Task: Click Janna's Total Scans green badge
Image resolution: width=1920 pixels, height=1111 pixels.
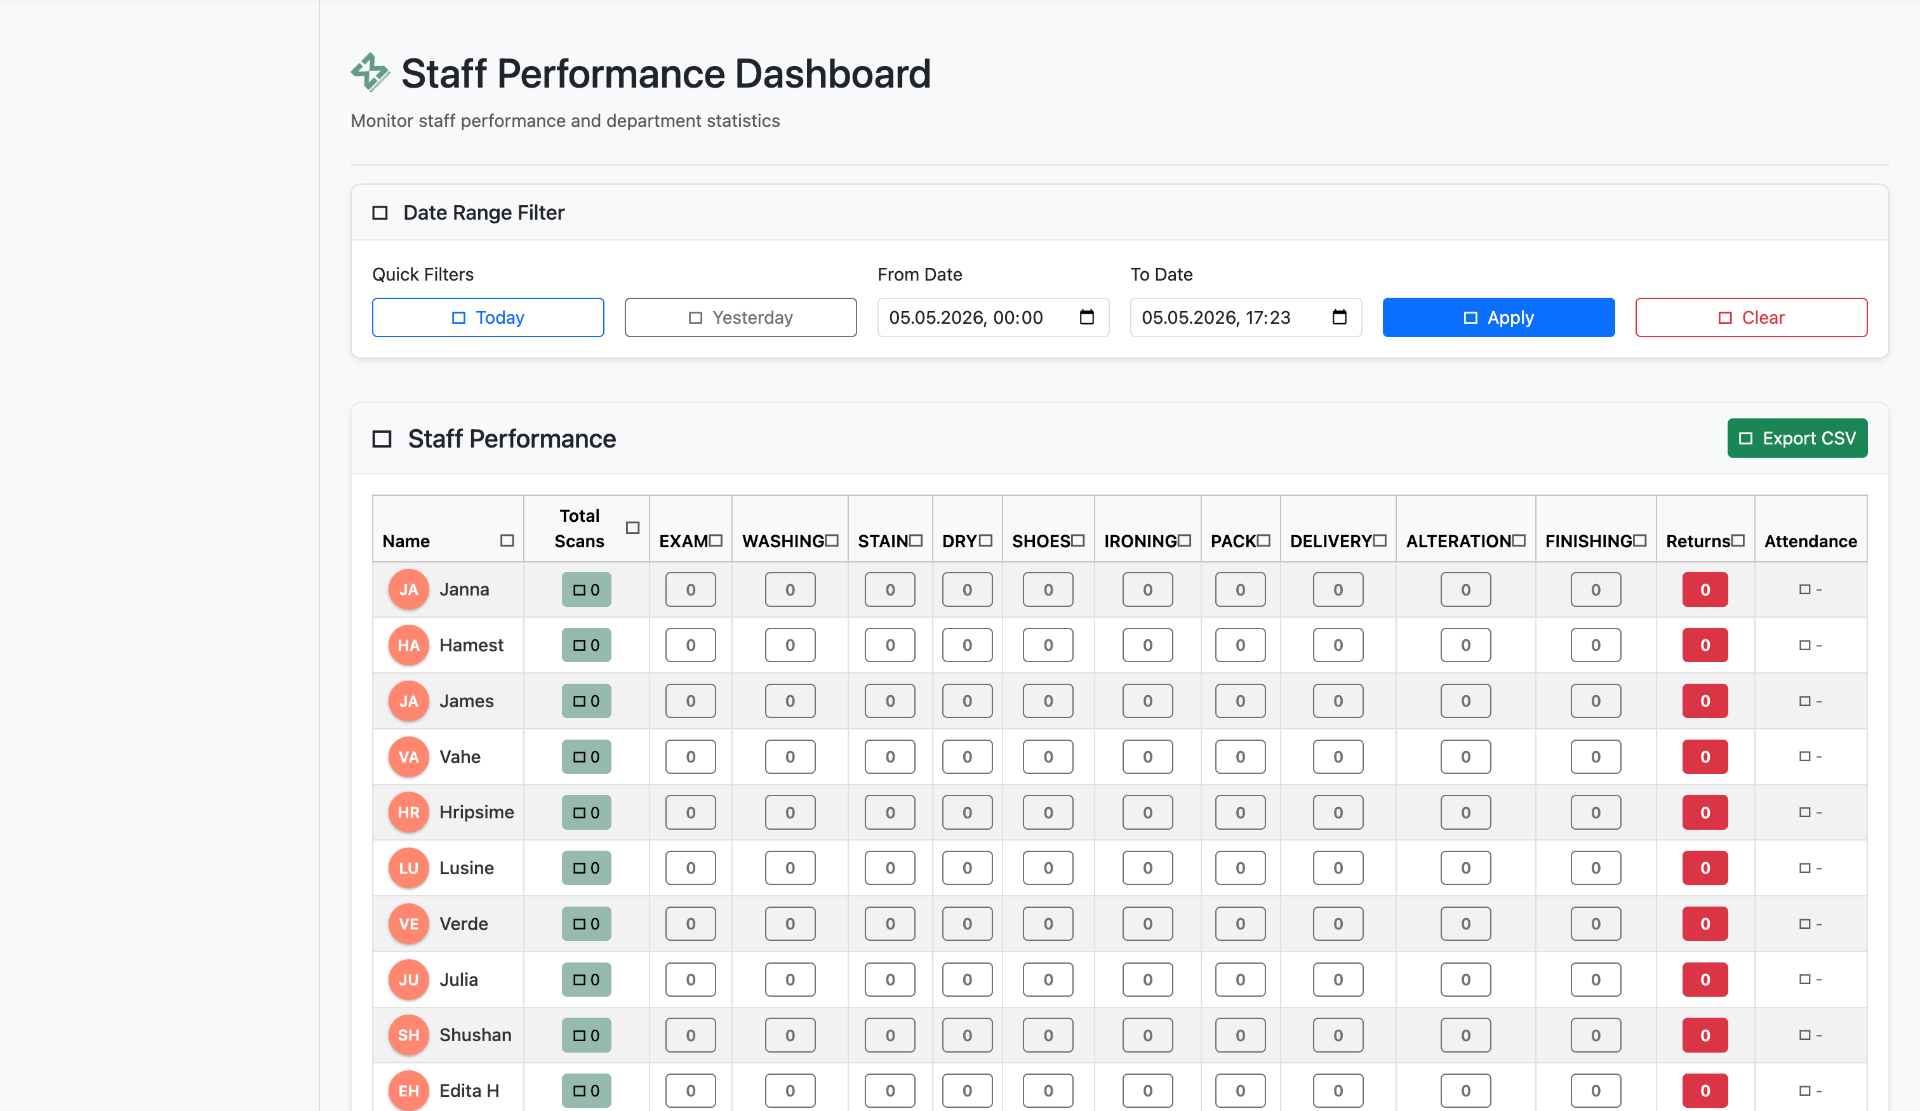Action: click(586, 590)
